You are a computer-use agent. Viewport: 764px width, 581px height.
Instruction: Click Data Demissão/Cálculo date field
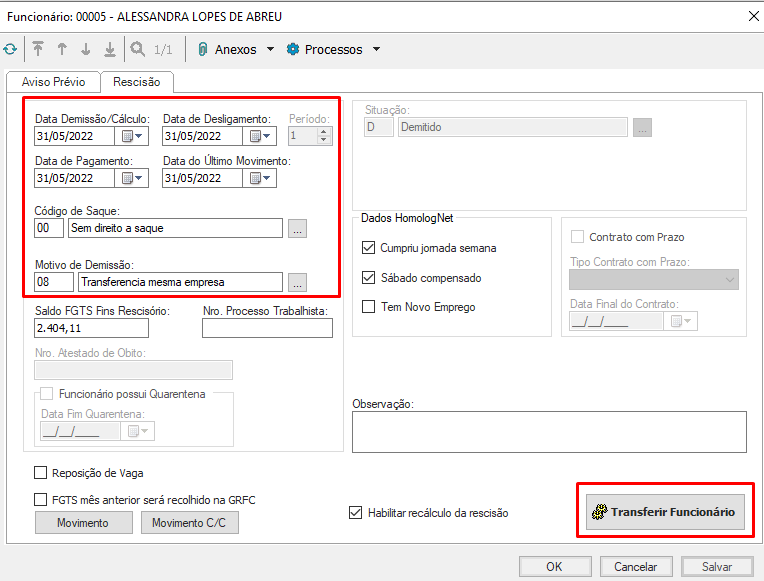pyautogui.click(x=75, y=136)
